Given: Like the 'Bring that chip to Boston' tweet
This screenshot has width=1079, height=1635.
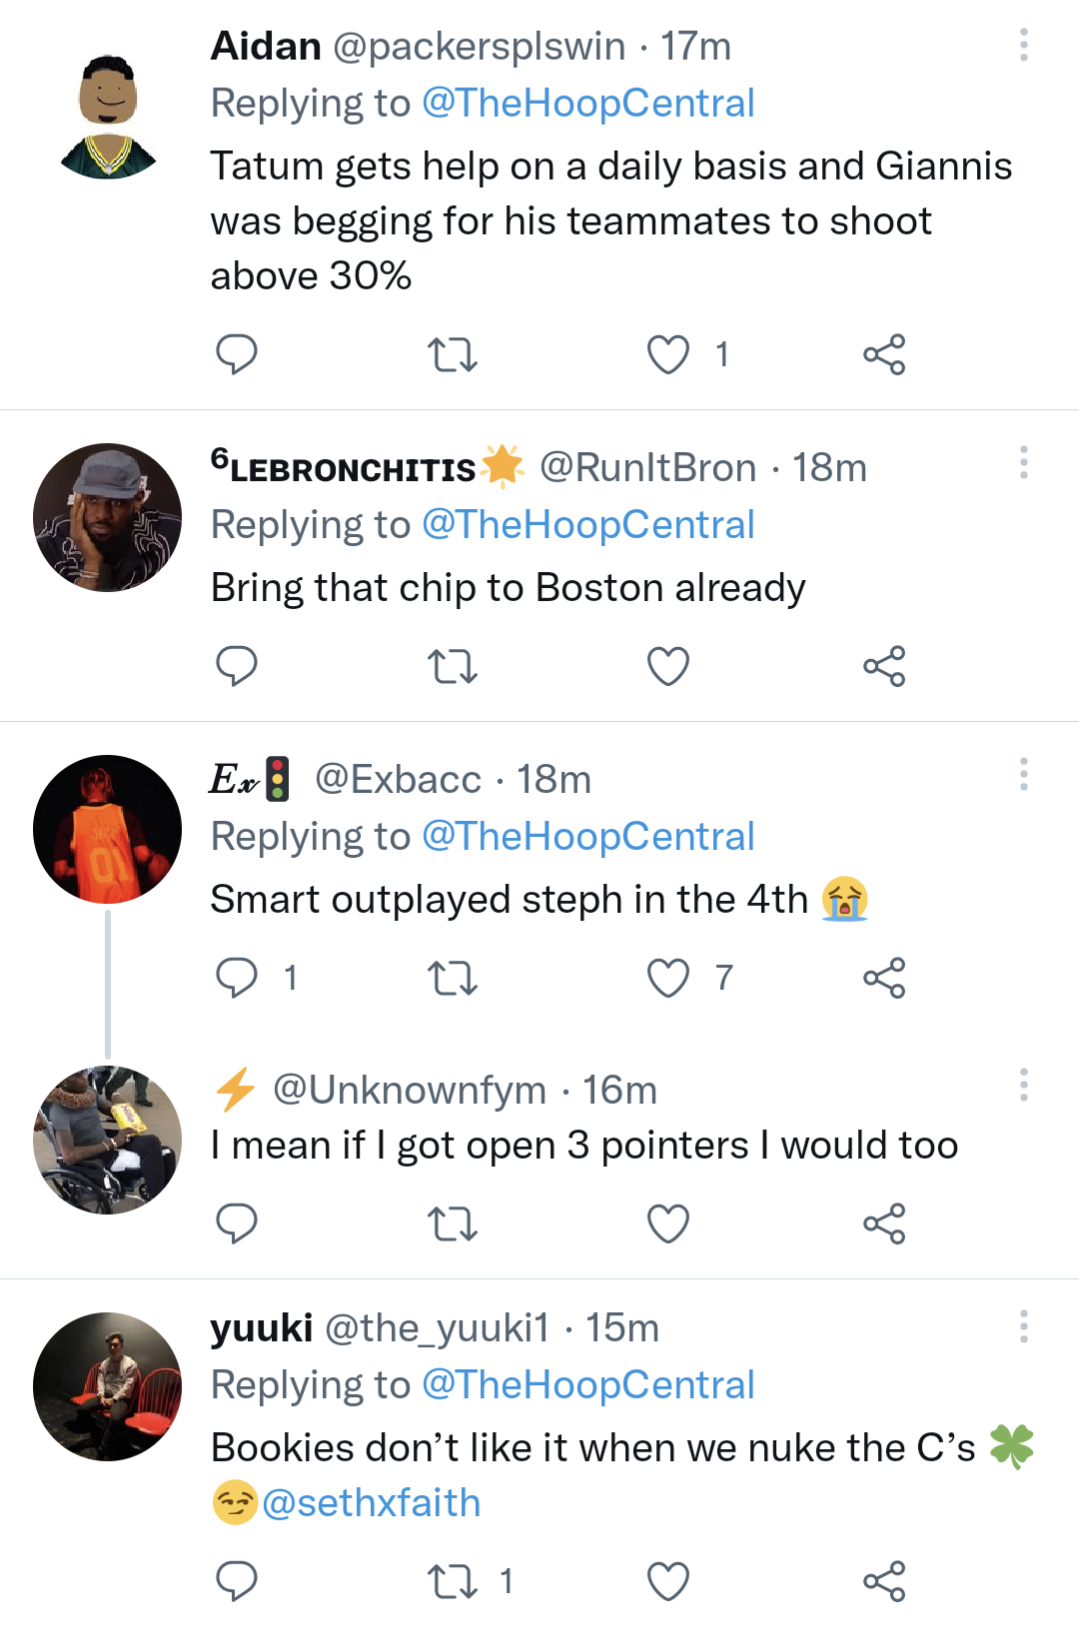Looking at the screenshot, I should click(x=668, y=666).
